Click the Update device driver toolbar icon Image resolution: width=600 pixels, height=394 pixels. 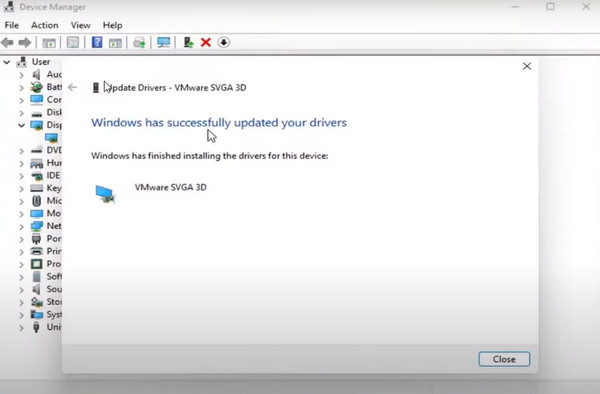point(188,42)
